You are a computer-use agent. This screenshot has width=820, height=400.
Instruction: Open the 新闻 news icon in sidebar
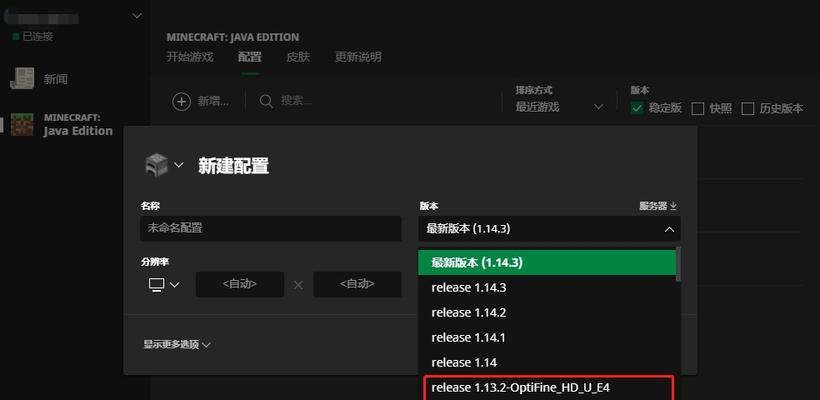(22, 78)
